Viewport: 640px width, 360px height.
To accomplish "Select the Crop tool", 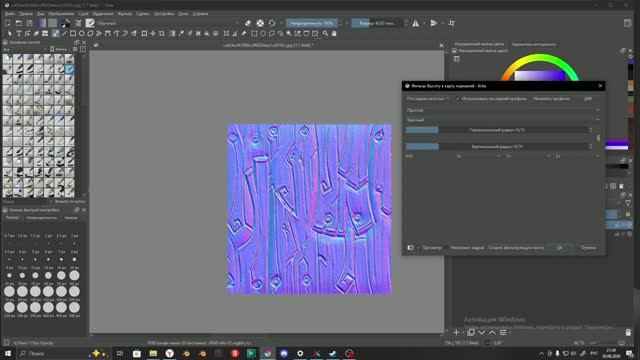I will (162, 33).
